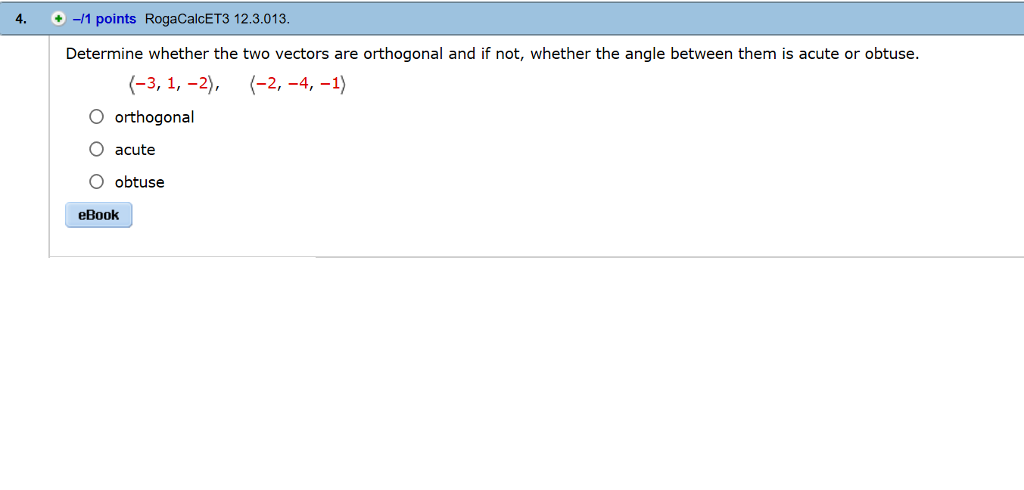Expand the green plus icon beside points
Viewport: 1024px width, 490px height.
pyautogui.click(x=59, y=19)
